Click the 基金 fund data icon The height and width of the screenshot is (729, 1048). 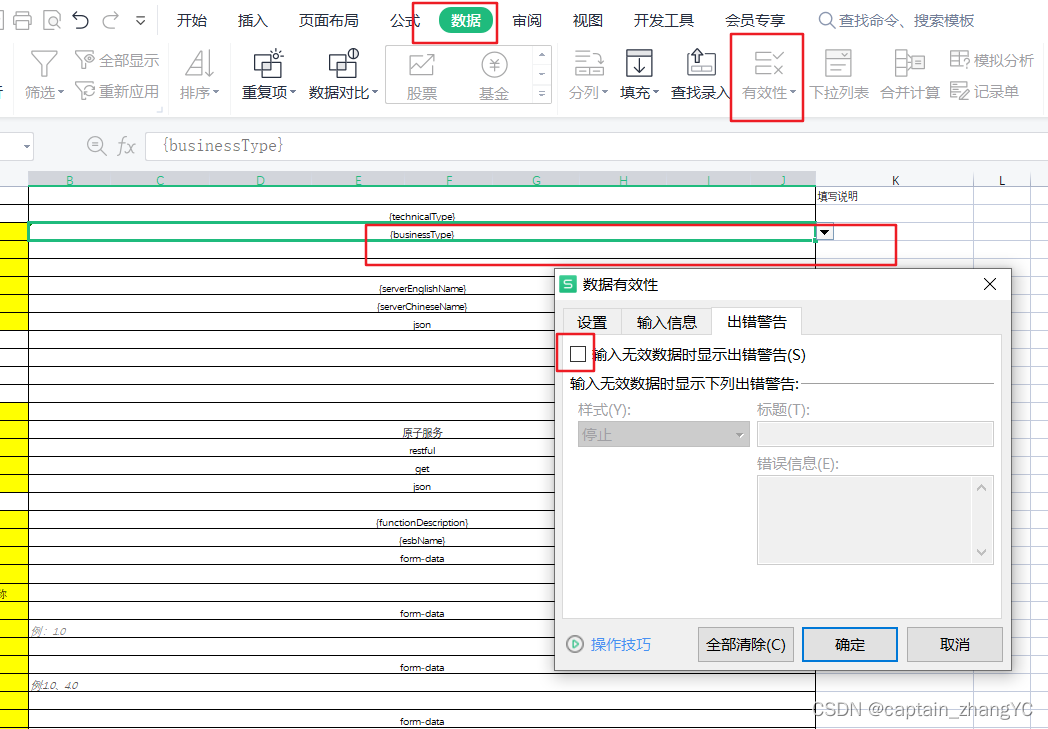(494, 75)
